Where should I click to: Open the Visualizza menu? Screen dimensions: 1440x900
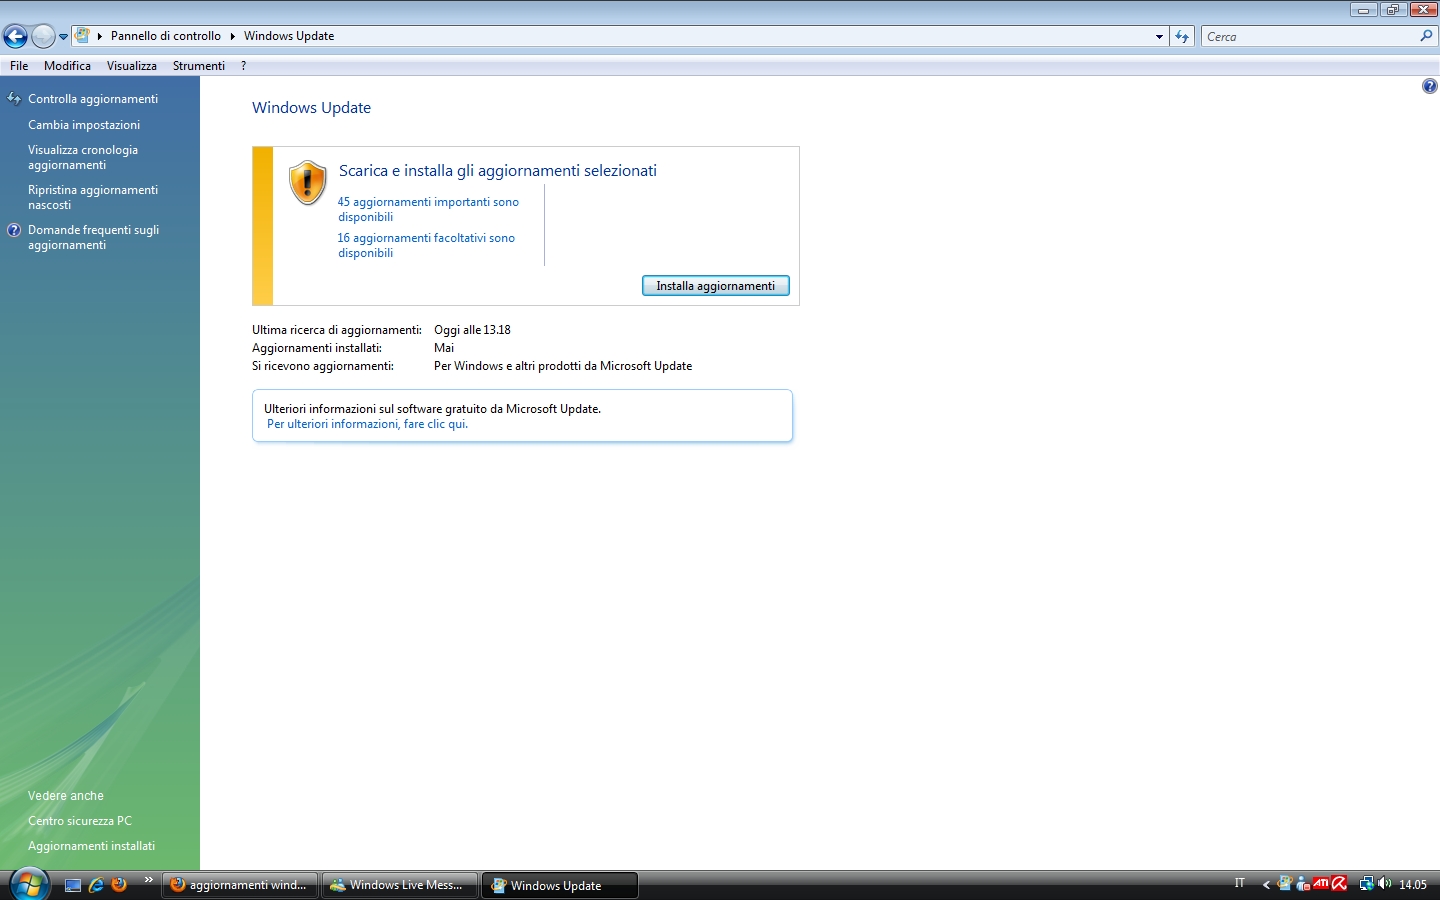pyautogui.click(x=131, y=66)
